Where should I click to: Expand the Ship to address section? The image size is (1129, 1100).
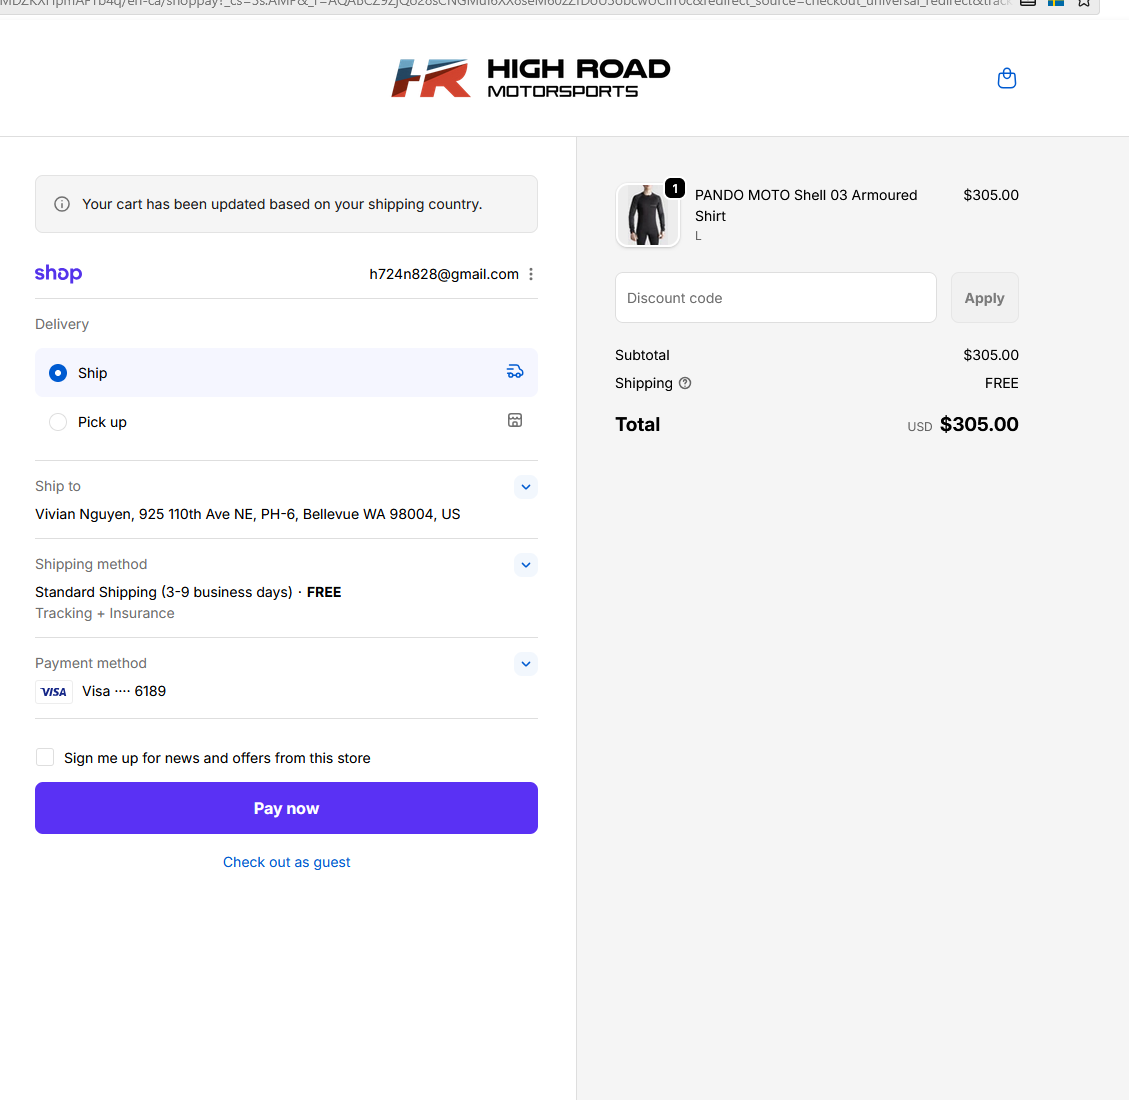click(525, 487)
